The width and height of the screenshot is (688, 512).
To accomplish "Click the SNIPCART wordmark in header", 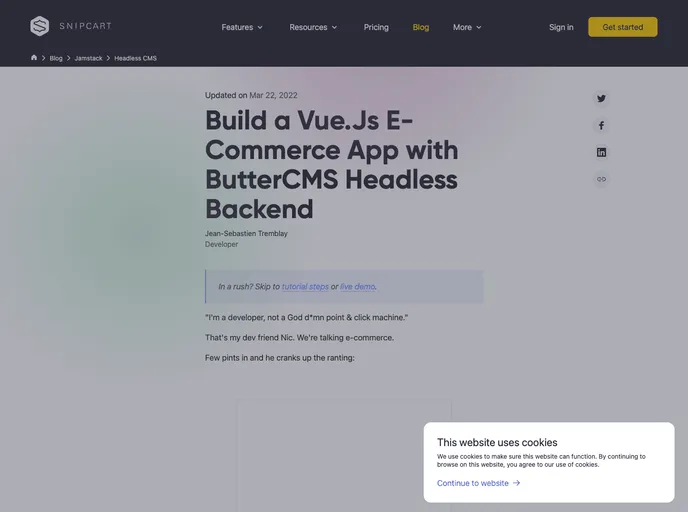I will pyautogui.click(x=86, y=26).
